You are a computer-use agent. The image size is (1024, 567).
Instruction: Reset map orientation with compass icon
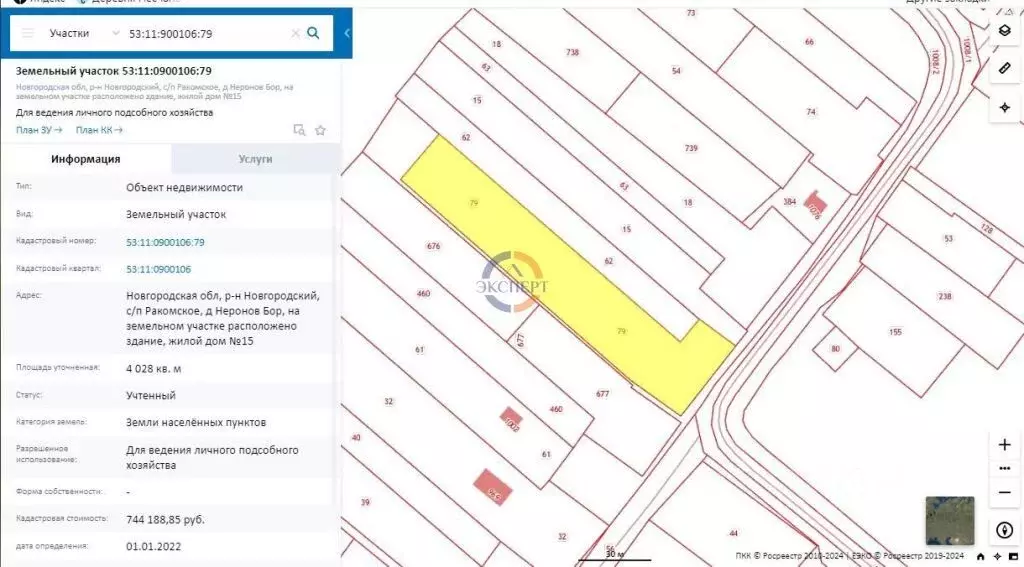tap(1004, 530)
